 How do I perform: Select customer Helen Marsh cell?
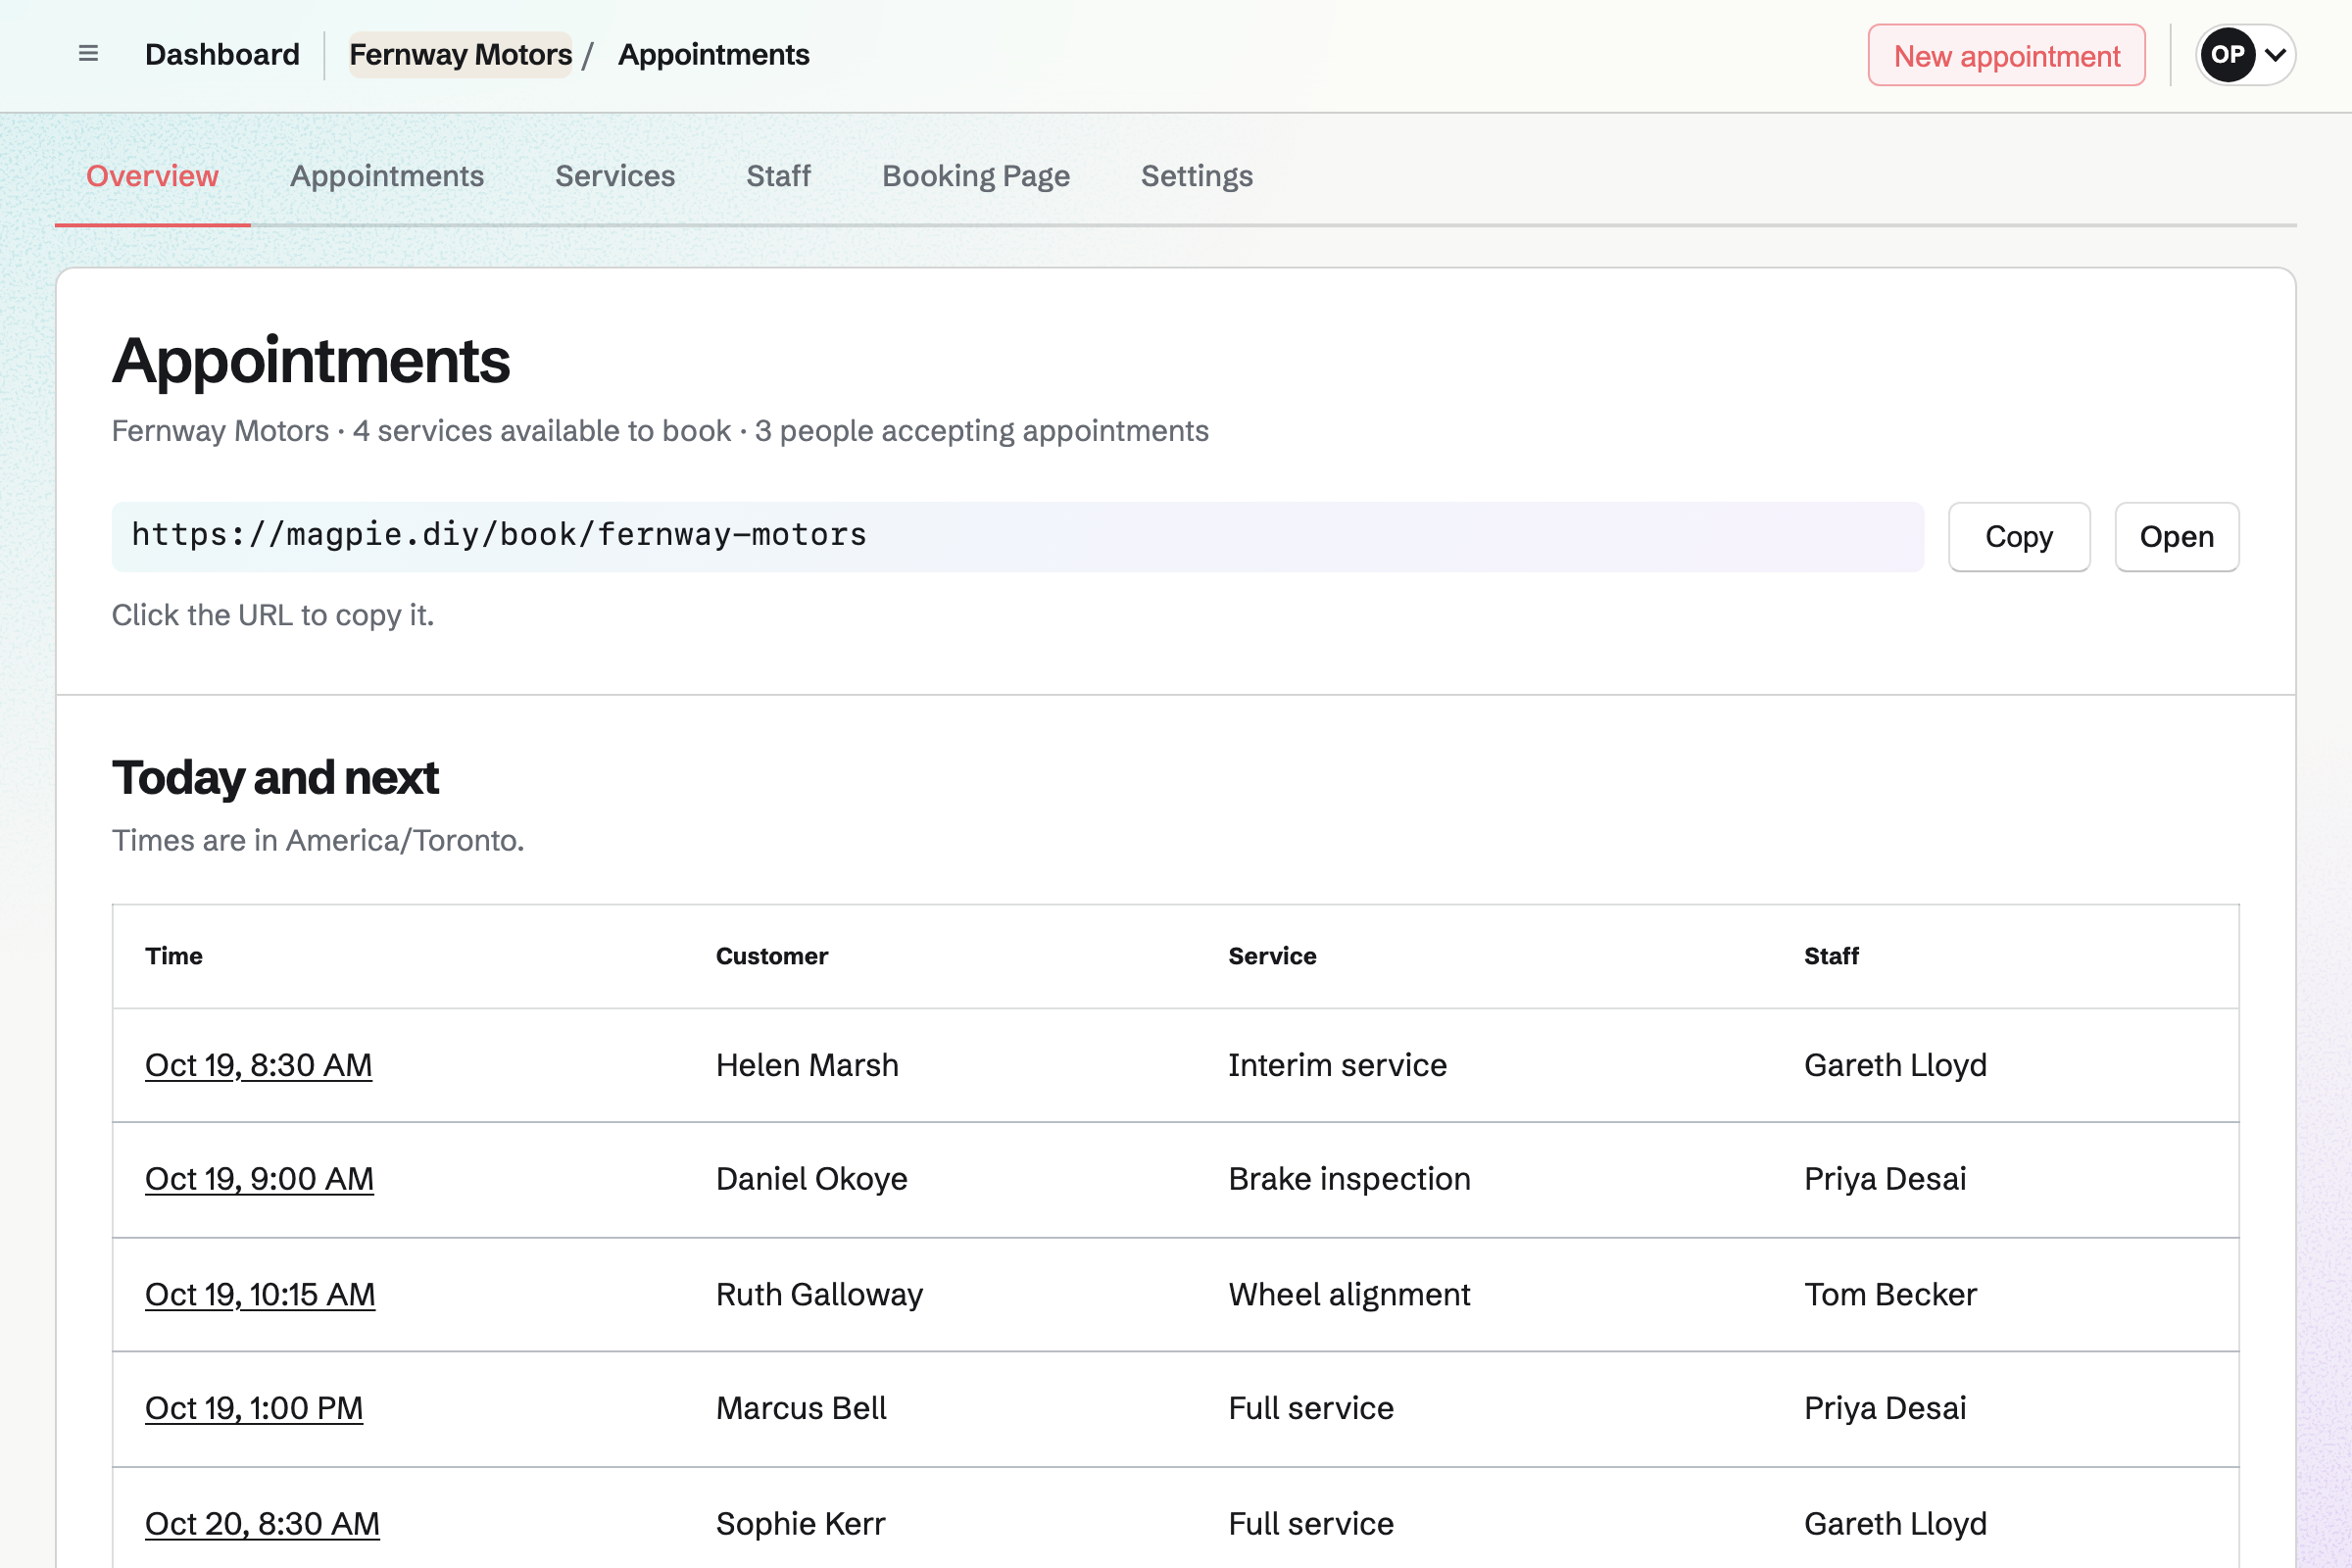point(807,1065)
